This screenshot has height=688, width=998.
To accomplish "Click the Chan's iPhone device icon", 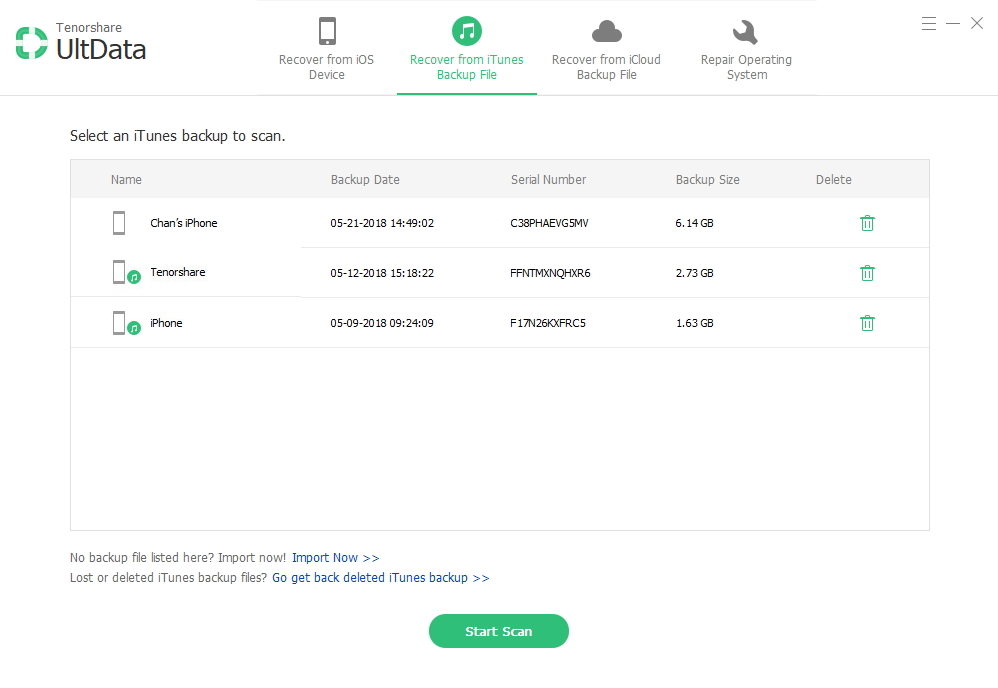I will tap(119, 223).
